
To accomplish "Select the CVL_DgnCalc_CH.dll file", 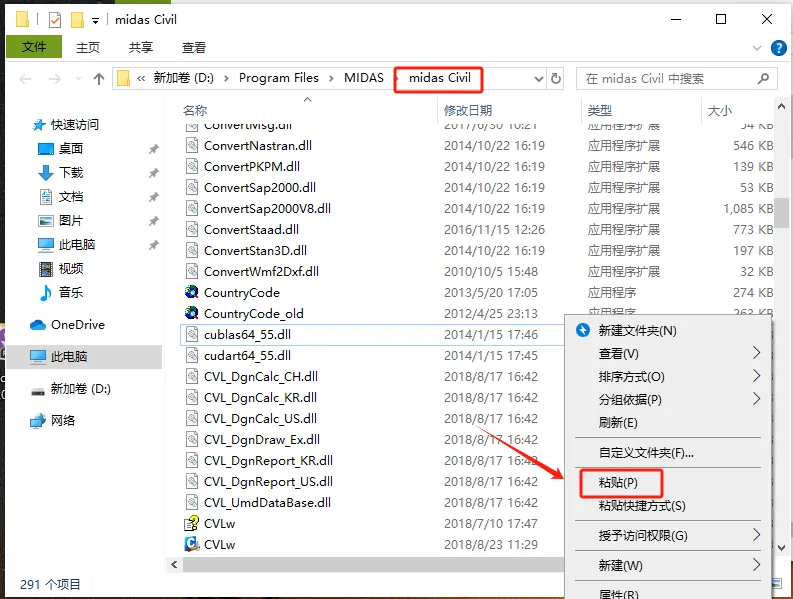I will pos(261,377).
